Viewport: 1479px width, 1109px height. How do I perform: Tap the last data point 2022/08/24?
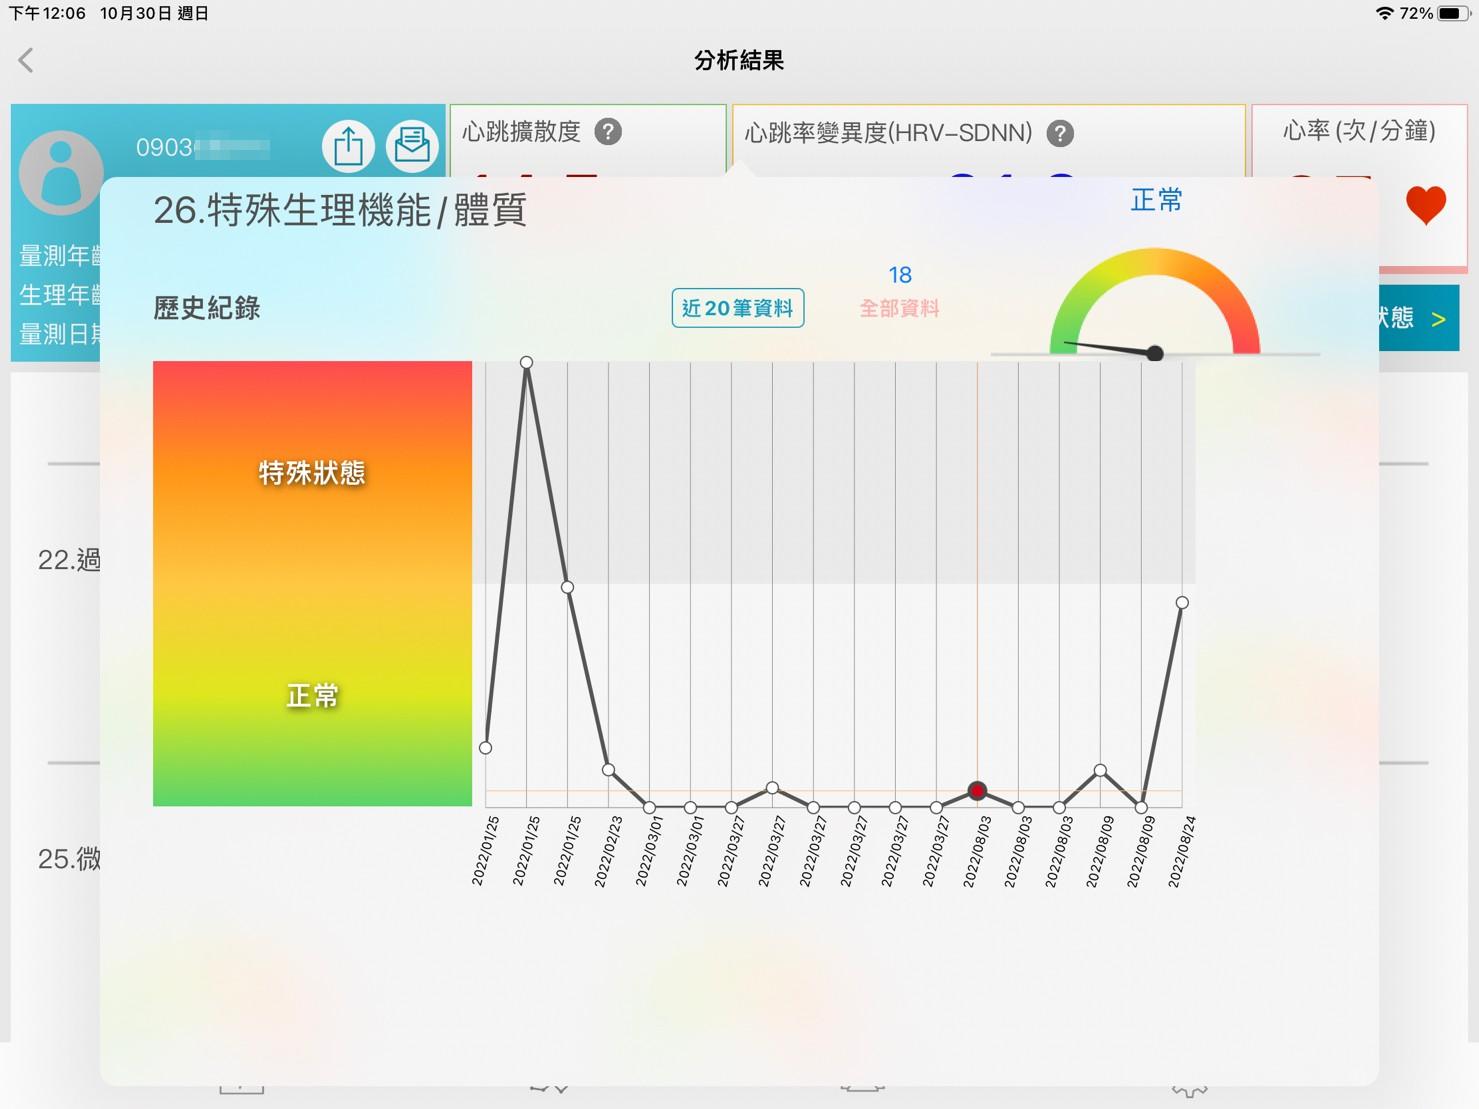click(x=1182, y=603)
